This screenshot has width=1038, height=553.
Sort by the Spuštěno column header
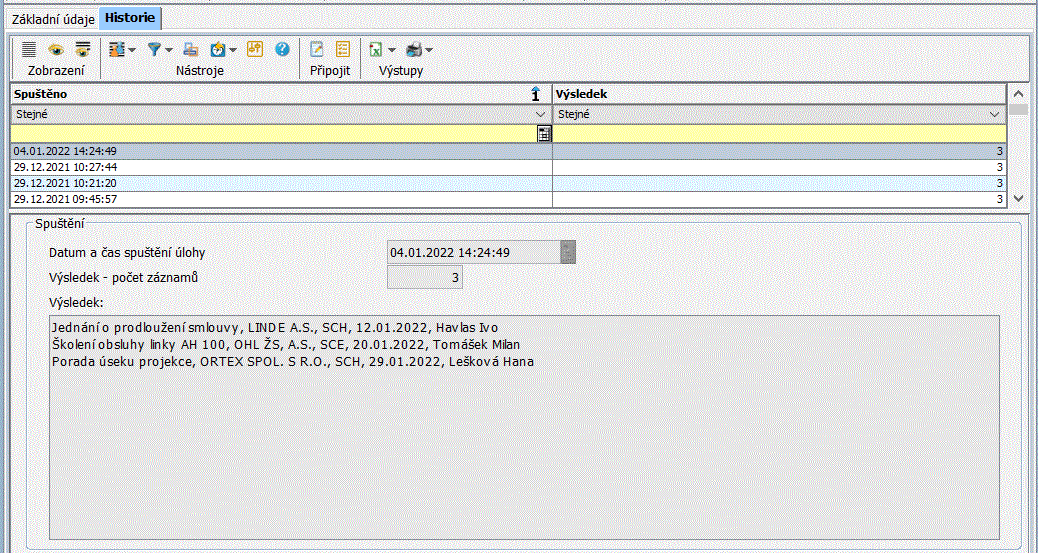pyautogui.click(x=270, y=94)
